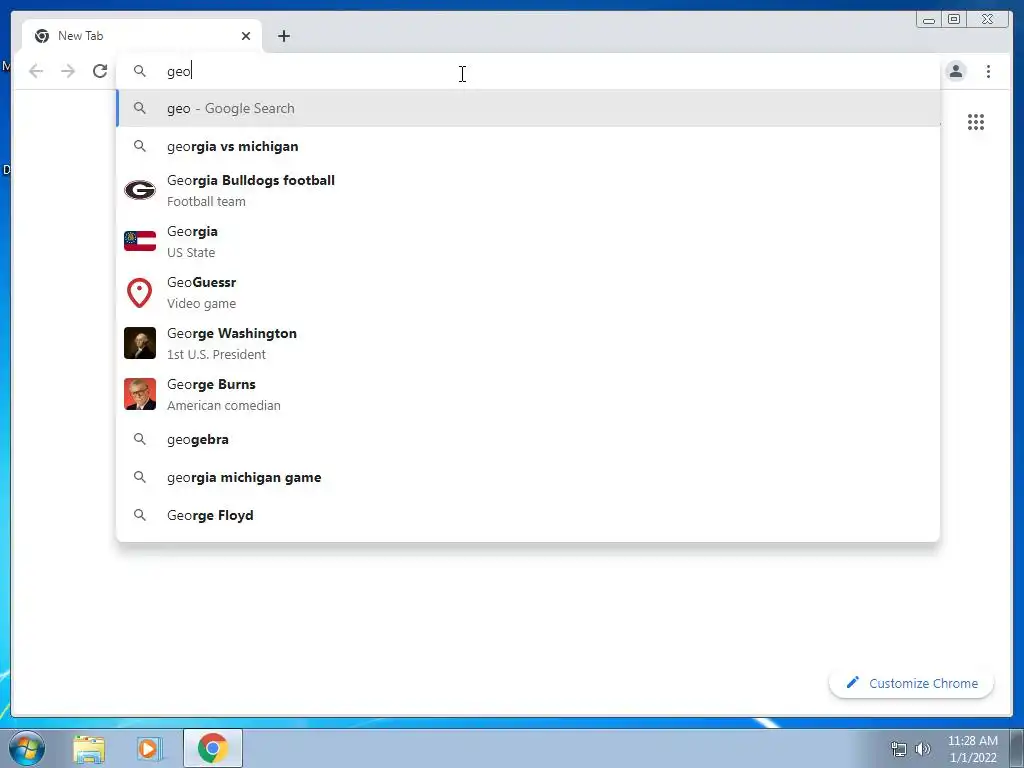Open the Chrome profile avatar icon
The image size is (1024, 768).
(x=956, y=71)
